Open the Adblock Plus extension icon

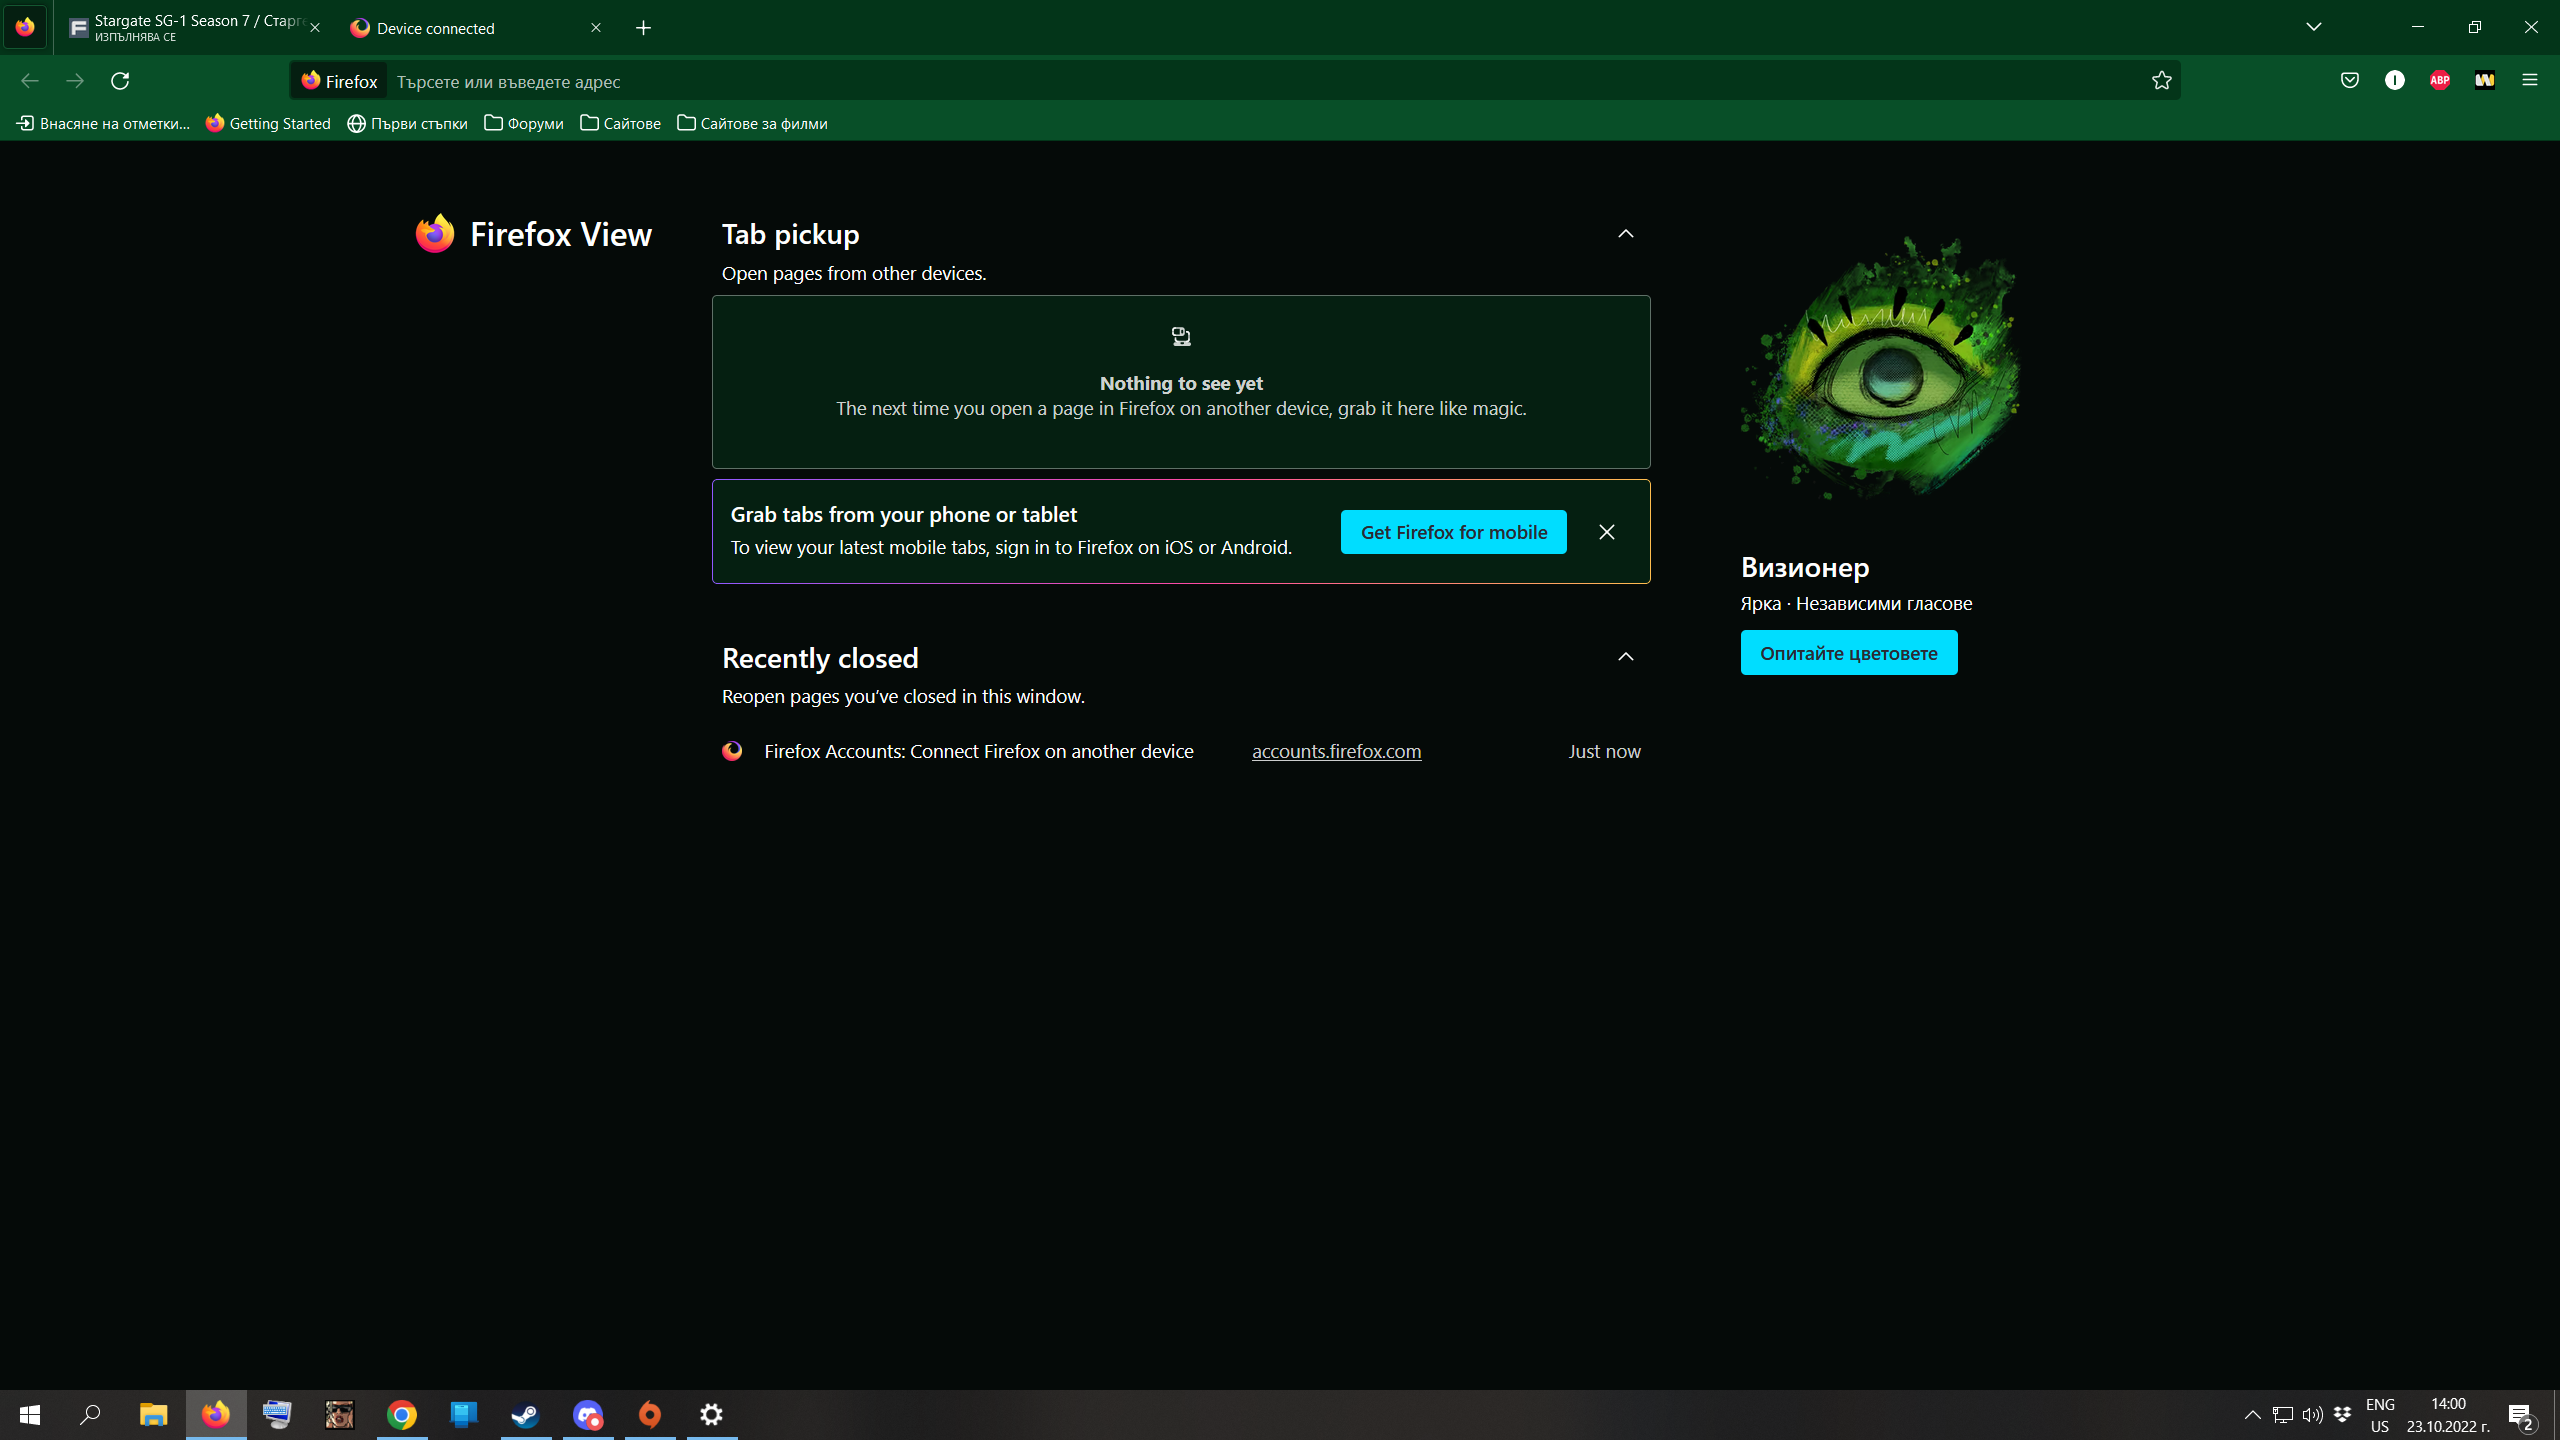click(x=2439, y=80)
